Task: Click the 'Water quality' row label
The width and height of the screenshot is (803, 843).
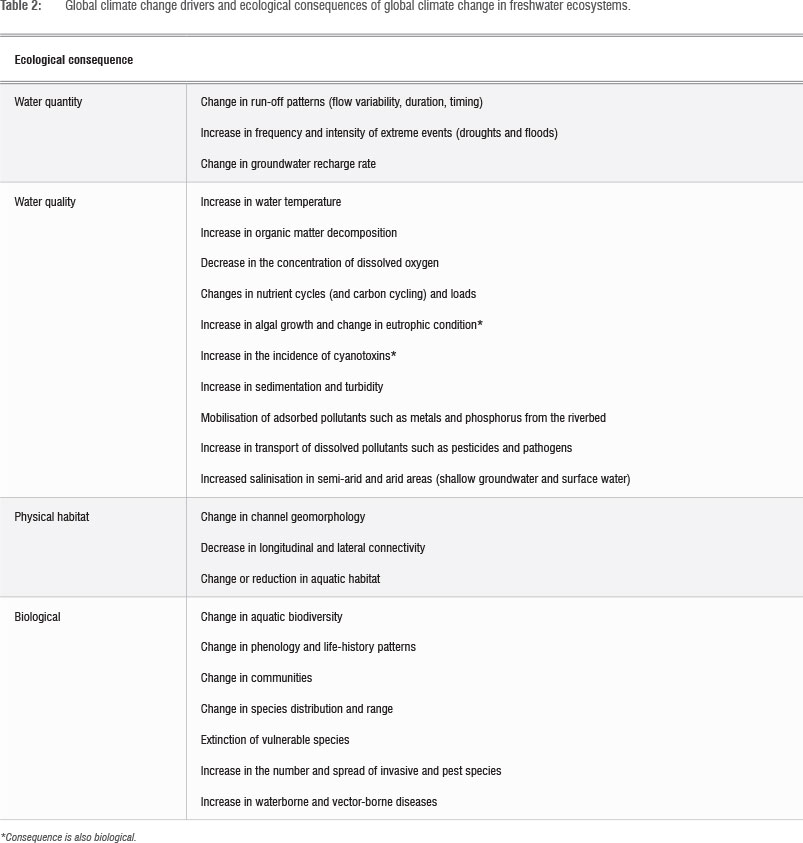Action: [x=45, y=202]
